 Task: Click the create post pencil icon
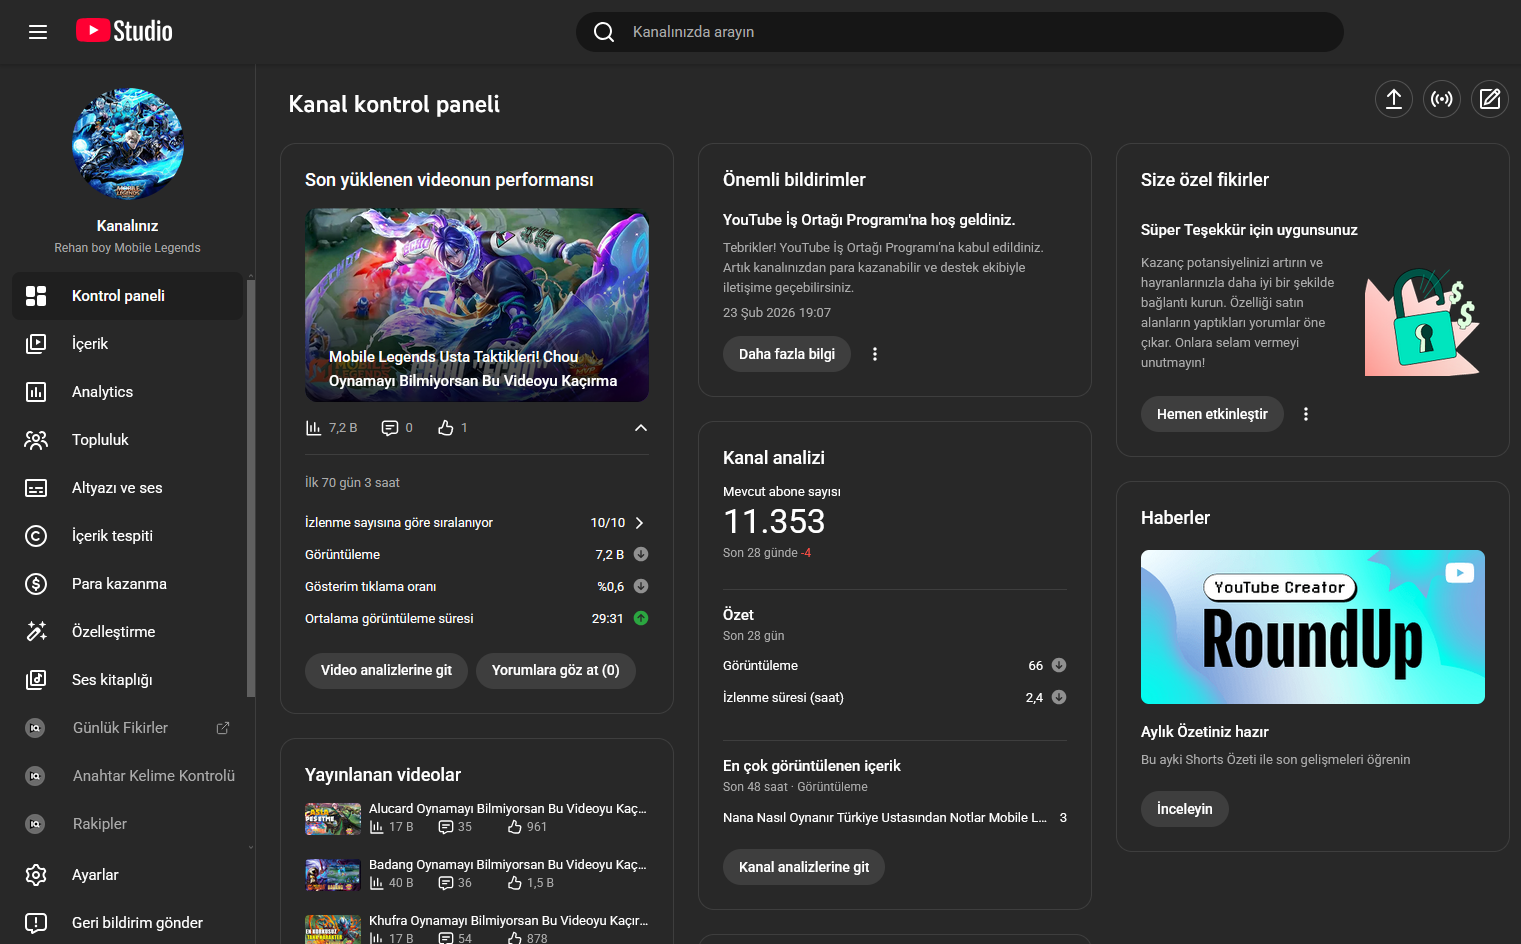1490,99
